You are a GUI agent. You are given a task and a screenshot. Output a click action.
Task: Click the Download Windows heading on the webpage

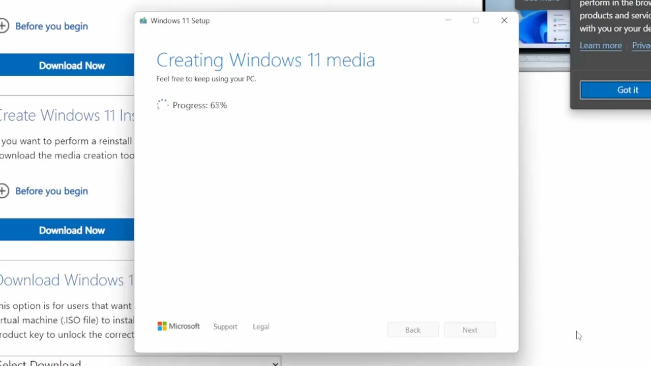coord(67,280)
